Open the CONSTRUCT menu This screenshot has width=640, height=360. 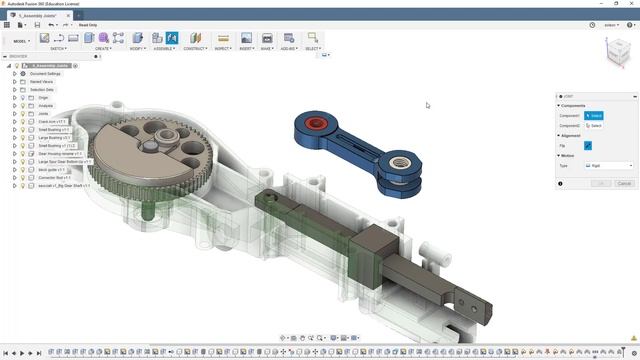[x=196, y=49]
